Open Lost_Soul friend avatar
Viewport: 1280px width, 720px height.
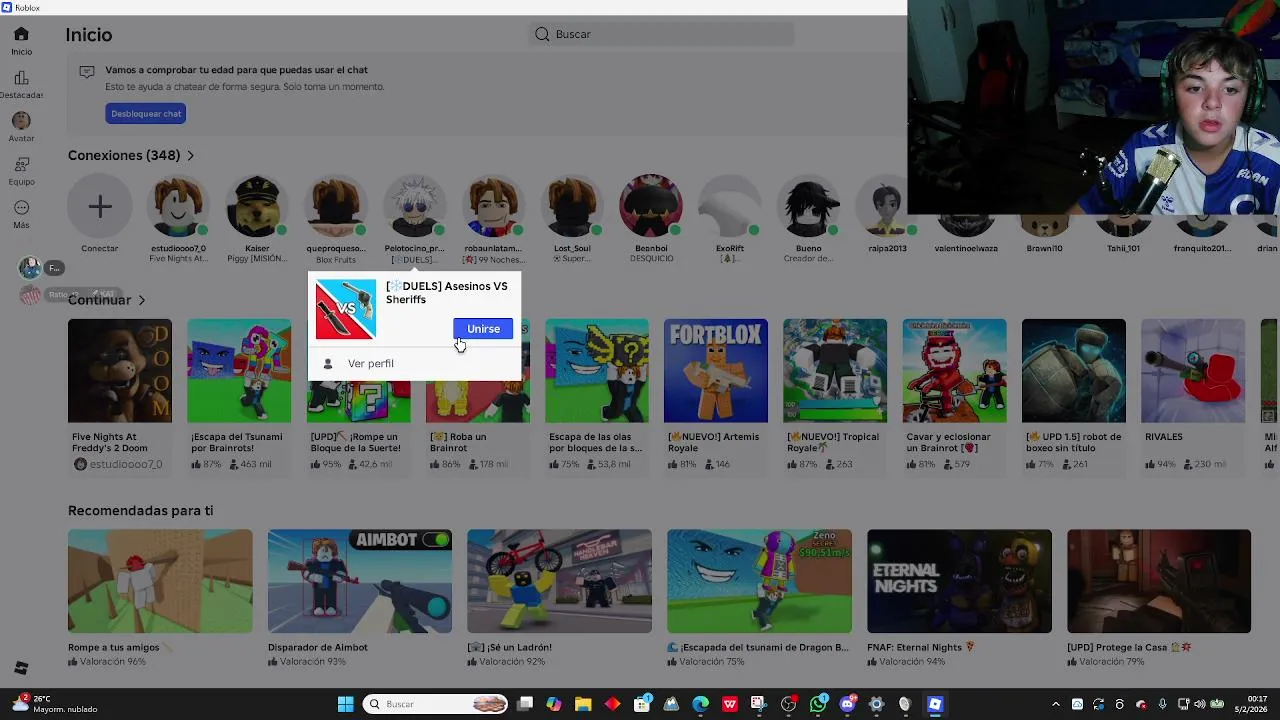coord(572,207)
